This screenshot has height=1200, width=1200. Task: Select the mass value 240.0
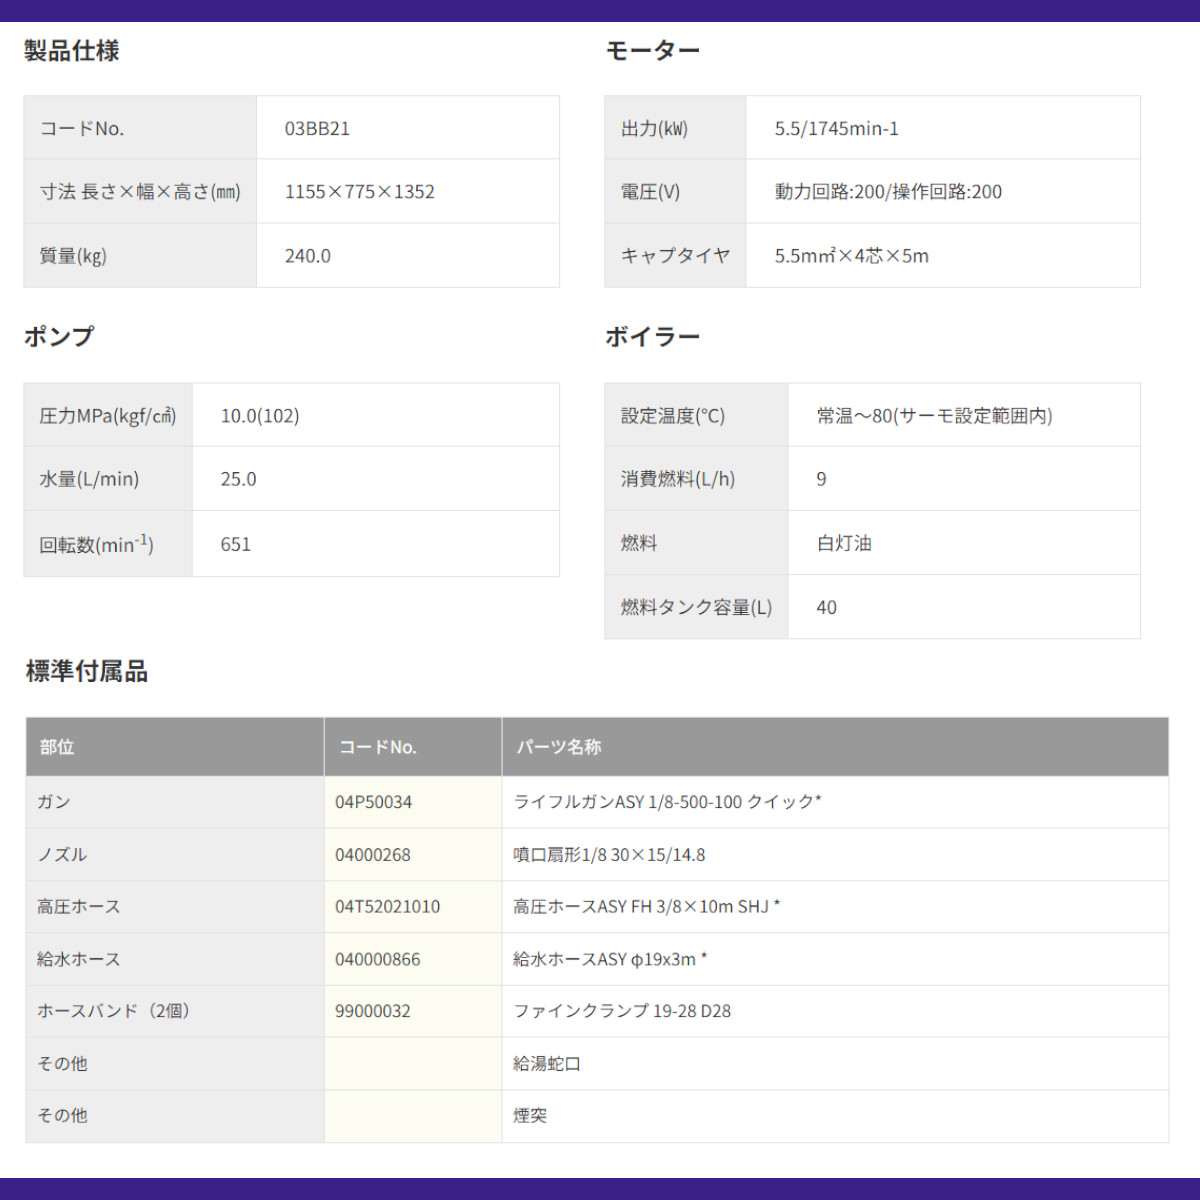[308, 256]
